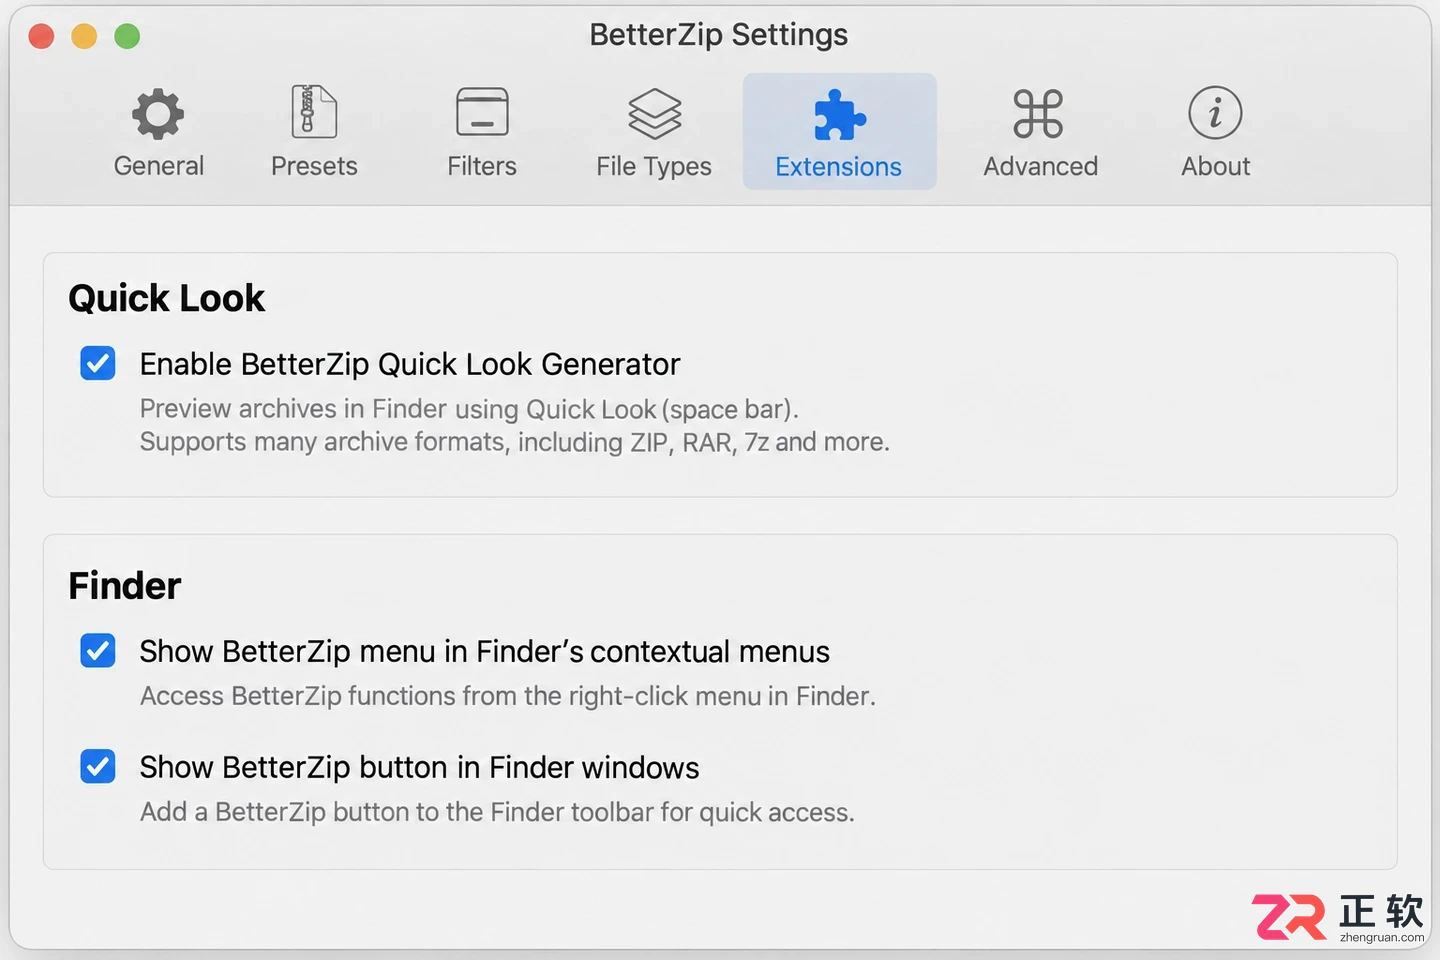Minimize the window with the yellow button
The width and height of the screenshot is (1440, 960).
point(84,36)
